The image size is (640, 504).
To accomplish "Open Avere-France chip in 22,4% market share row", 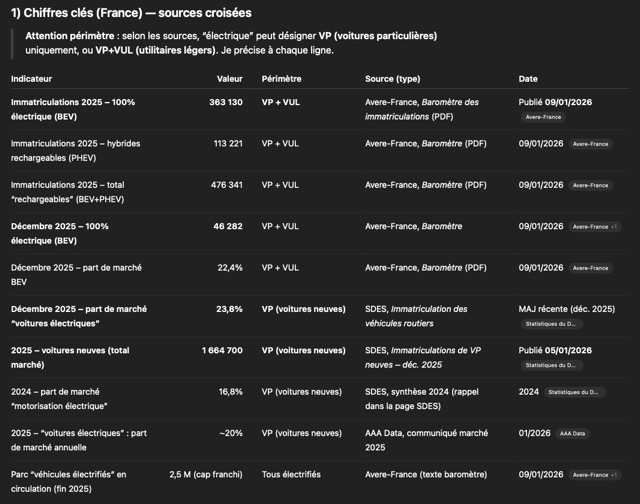I will (x=589, y=268).
